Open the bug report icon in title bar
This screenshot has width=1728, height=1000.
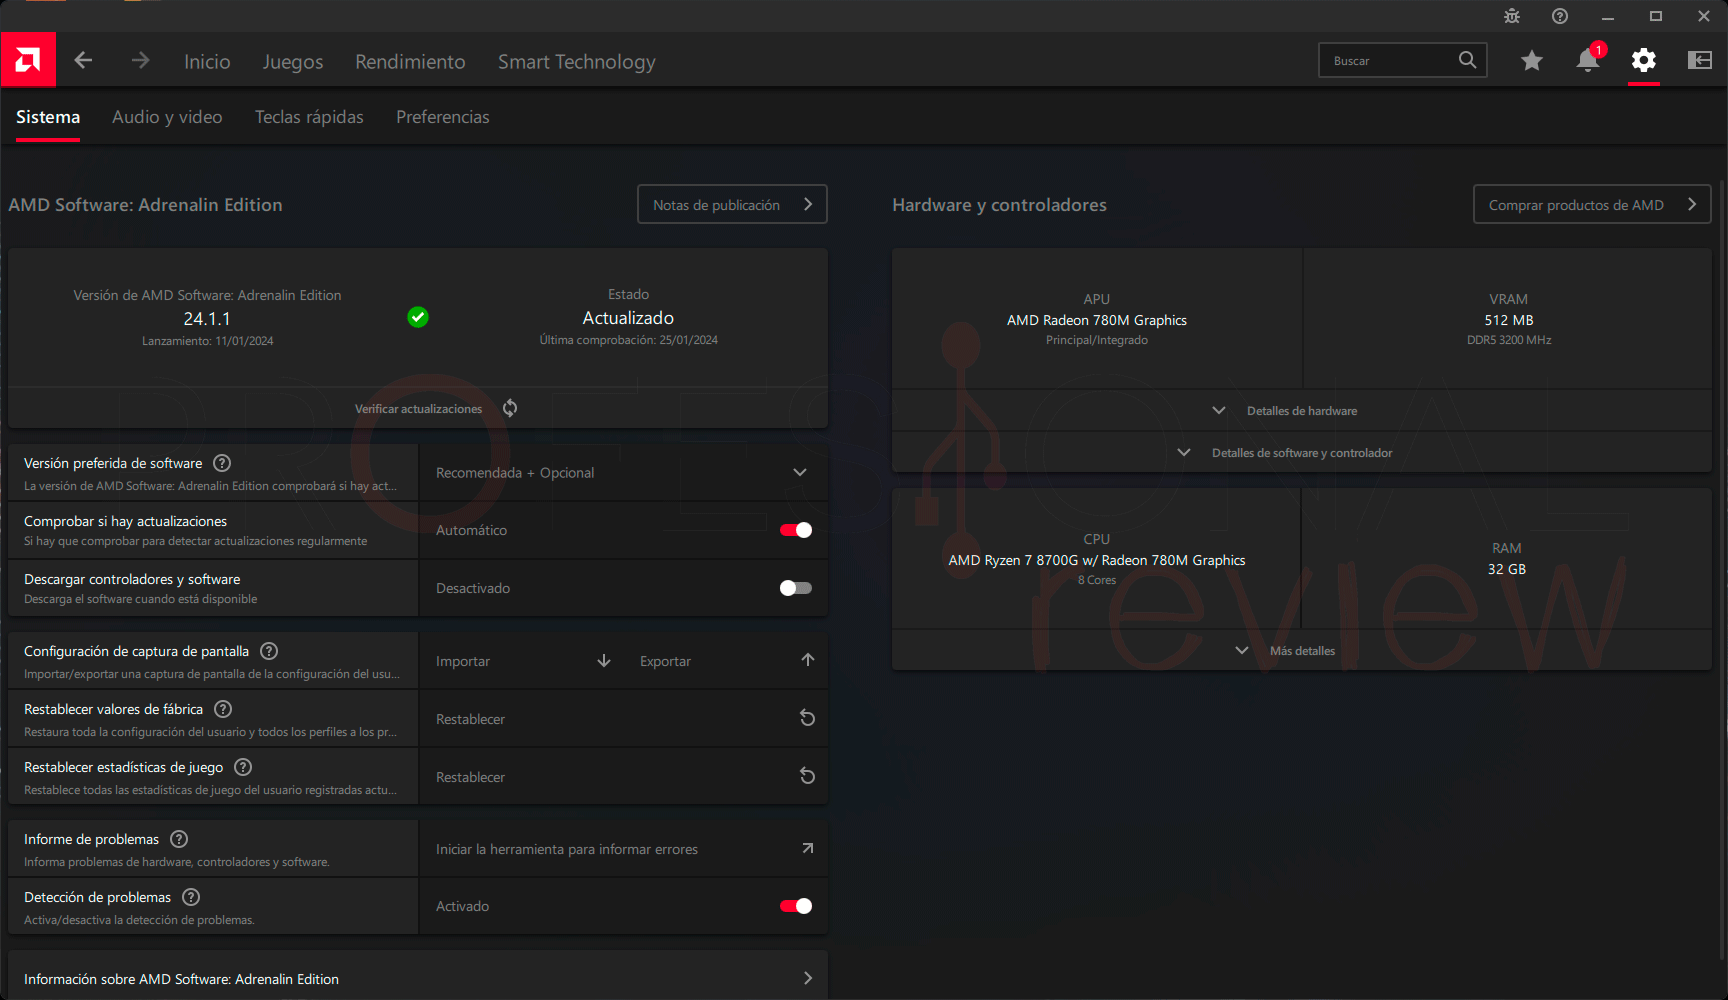coord(1512,16)
